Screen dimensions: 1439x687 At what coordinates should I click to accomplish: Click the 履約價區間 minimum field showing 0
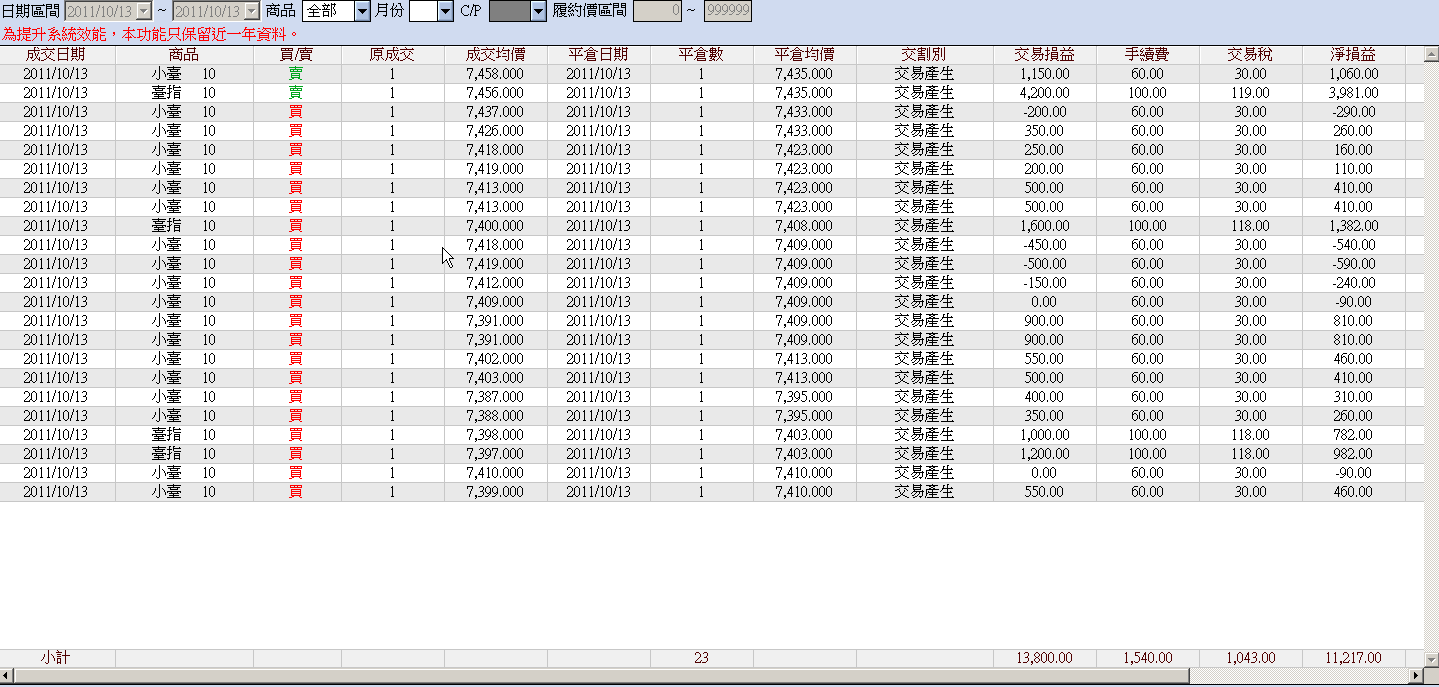658,11
